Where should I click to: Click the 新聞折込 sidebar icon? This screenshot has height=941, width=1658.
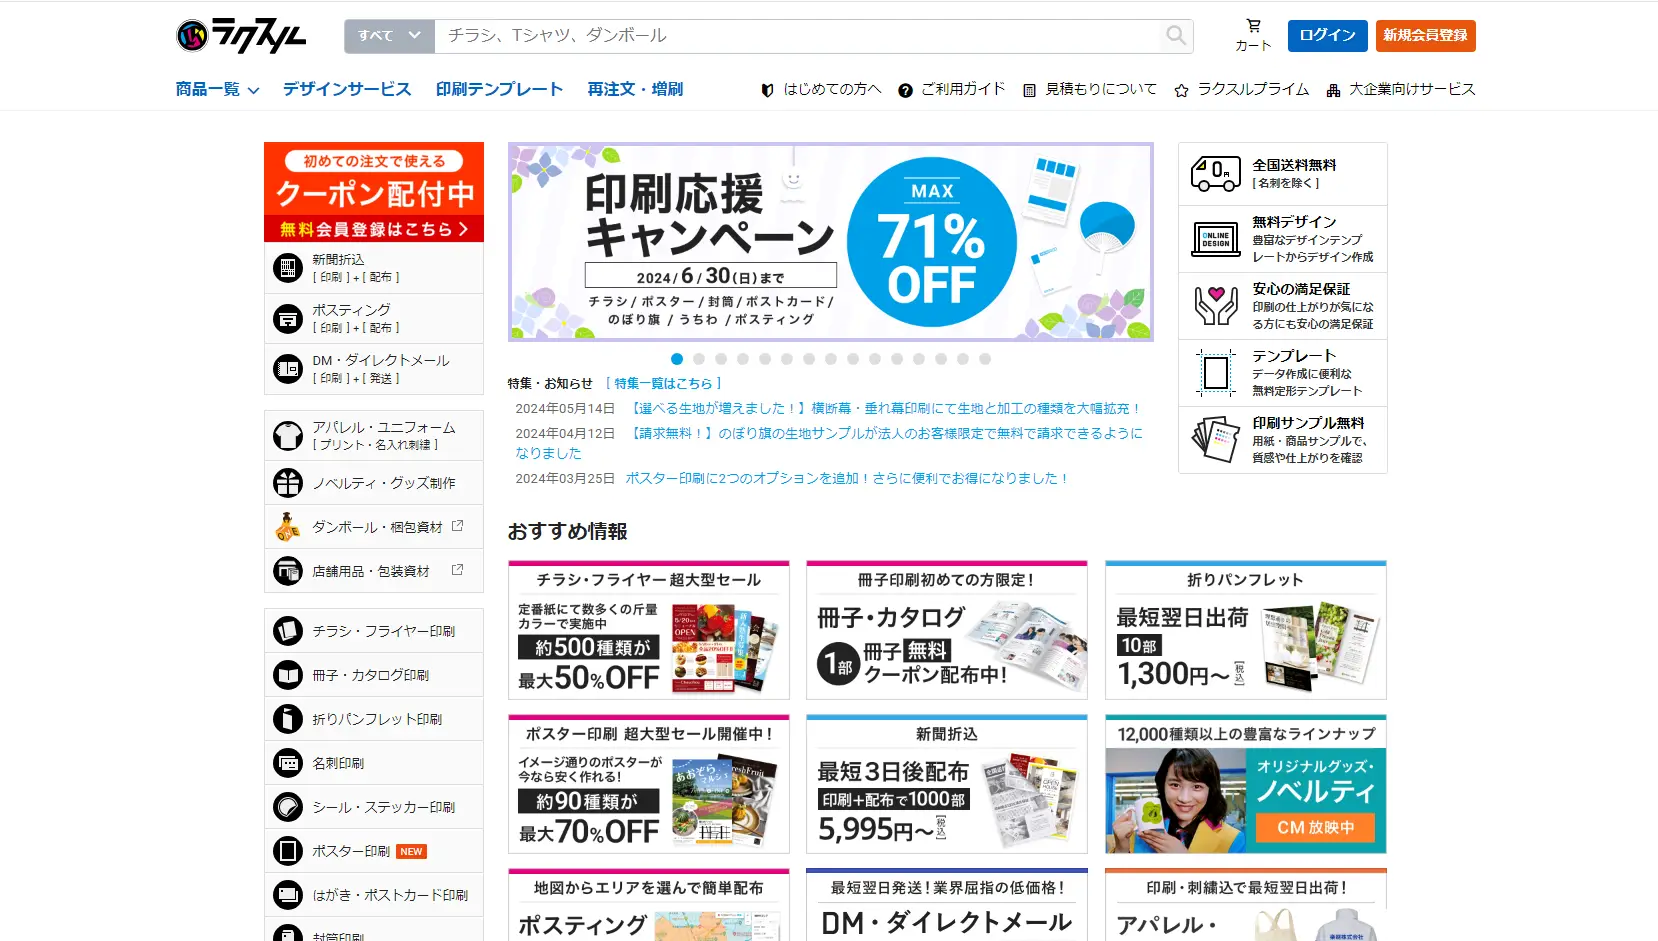[288, 268]
